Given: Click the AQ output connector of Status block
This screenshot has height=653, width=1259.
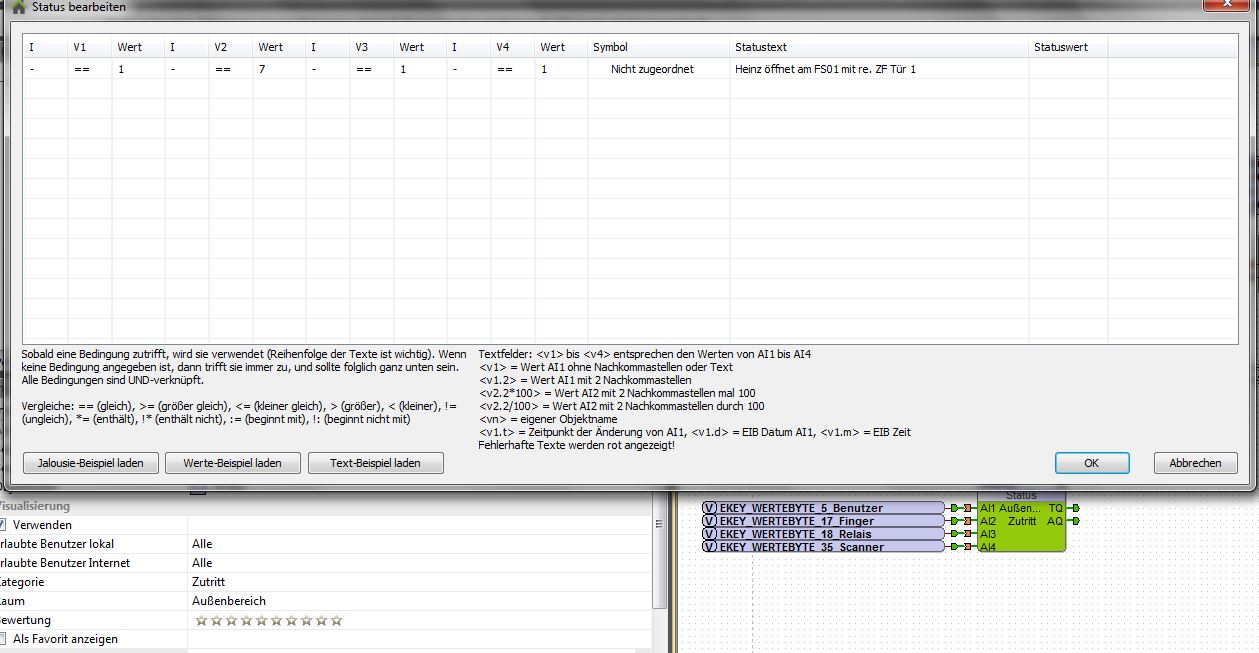Looking at the screenshot, I should 1075,521.
